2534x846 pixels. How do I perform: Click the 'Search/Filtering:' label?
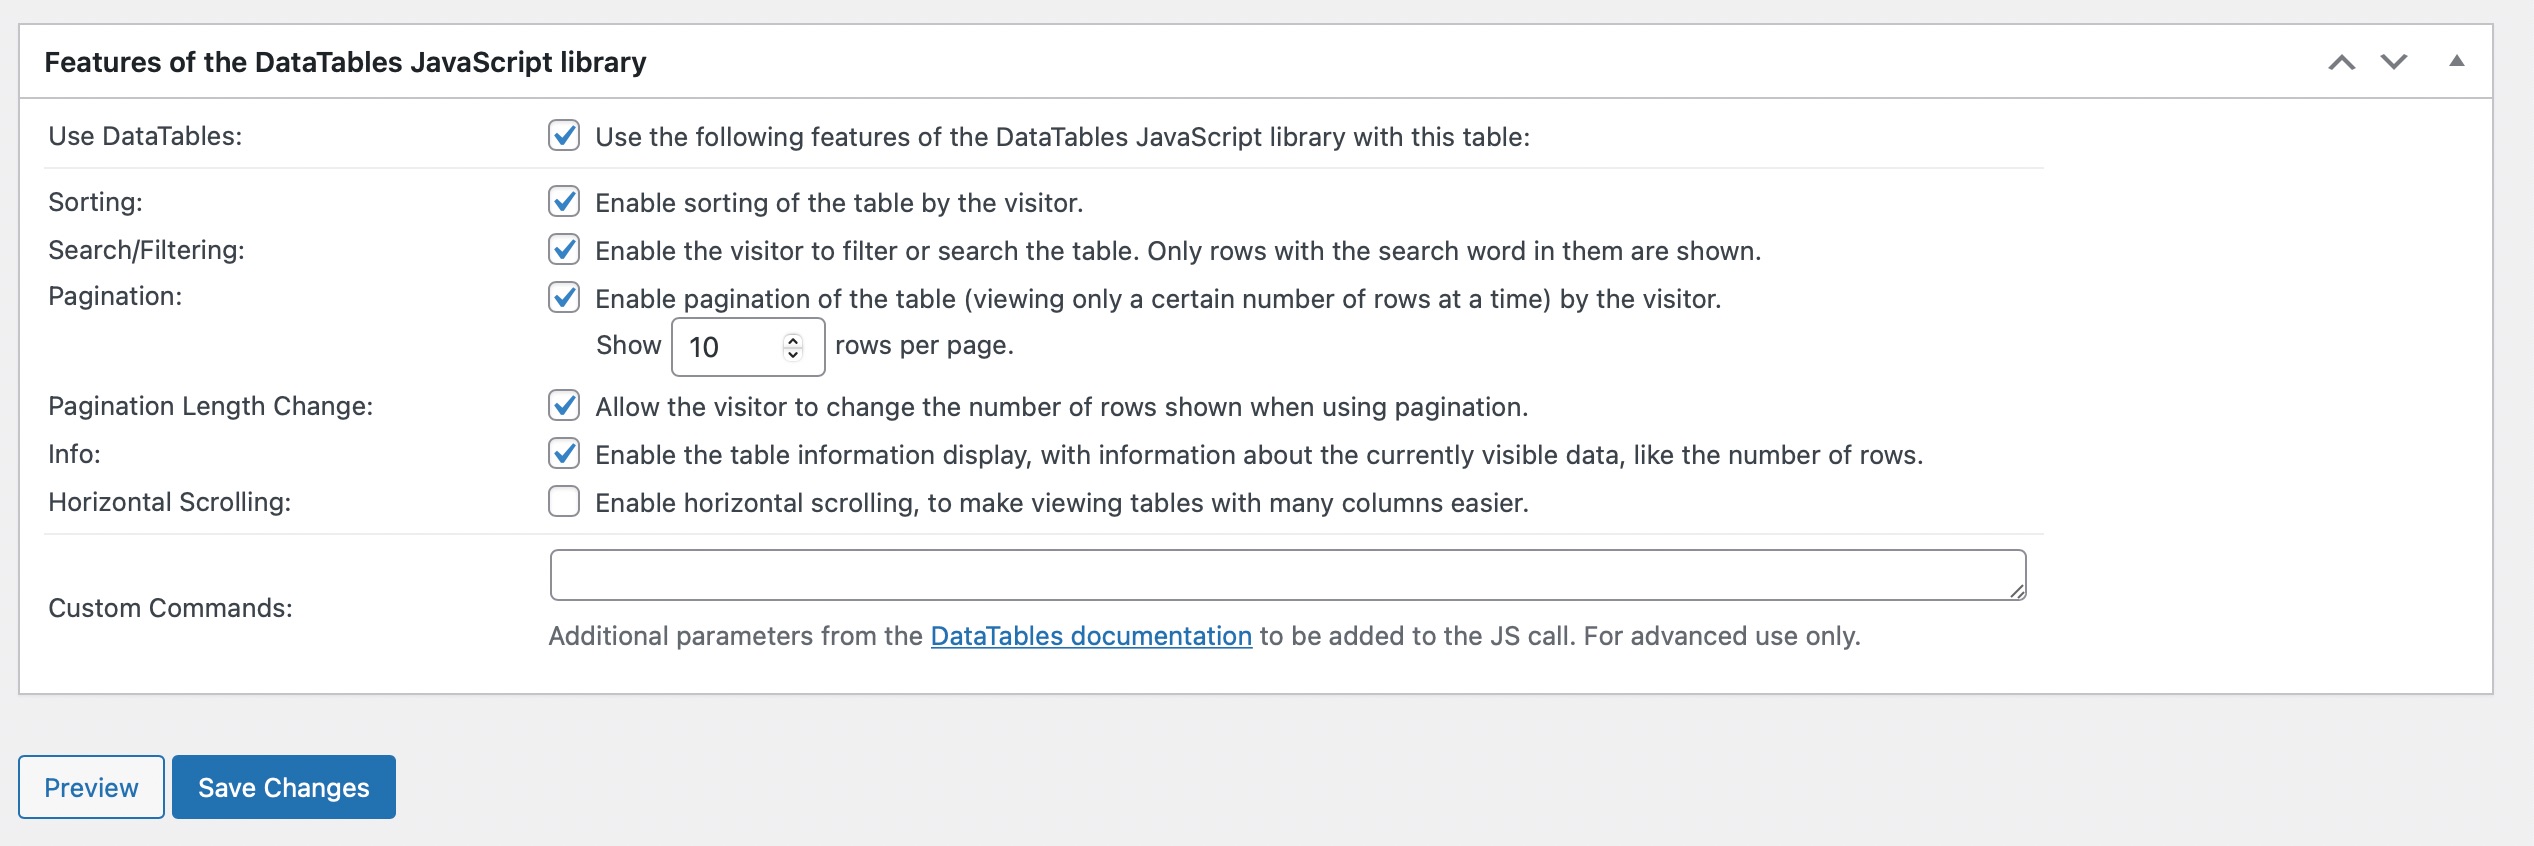(146, 250)
